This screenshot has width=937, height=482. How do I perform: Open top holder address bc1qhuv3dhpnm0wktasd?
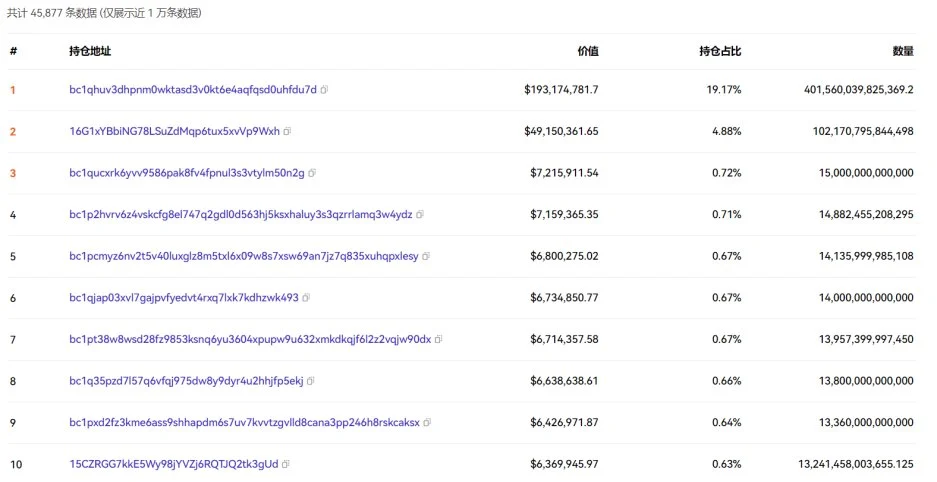(192, 90)
